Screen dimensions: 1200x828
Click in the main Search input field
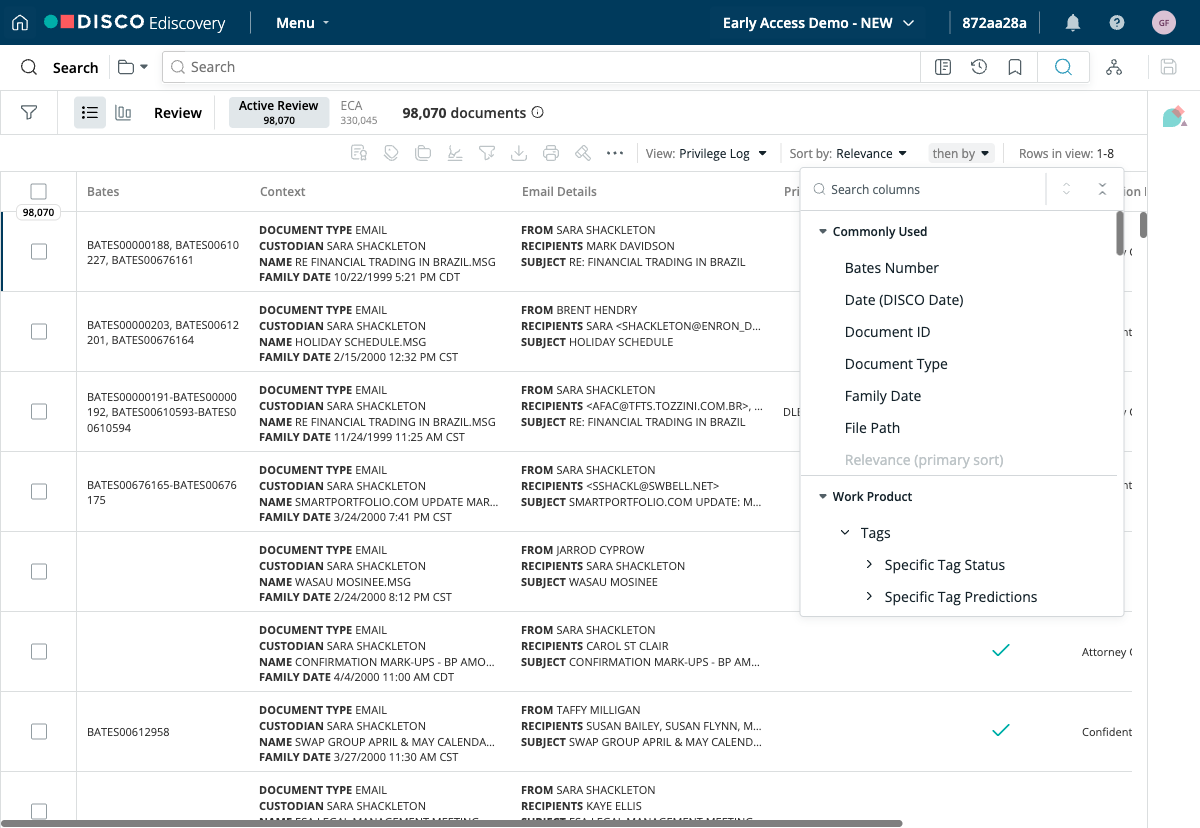point(541,67)
